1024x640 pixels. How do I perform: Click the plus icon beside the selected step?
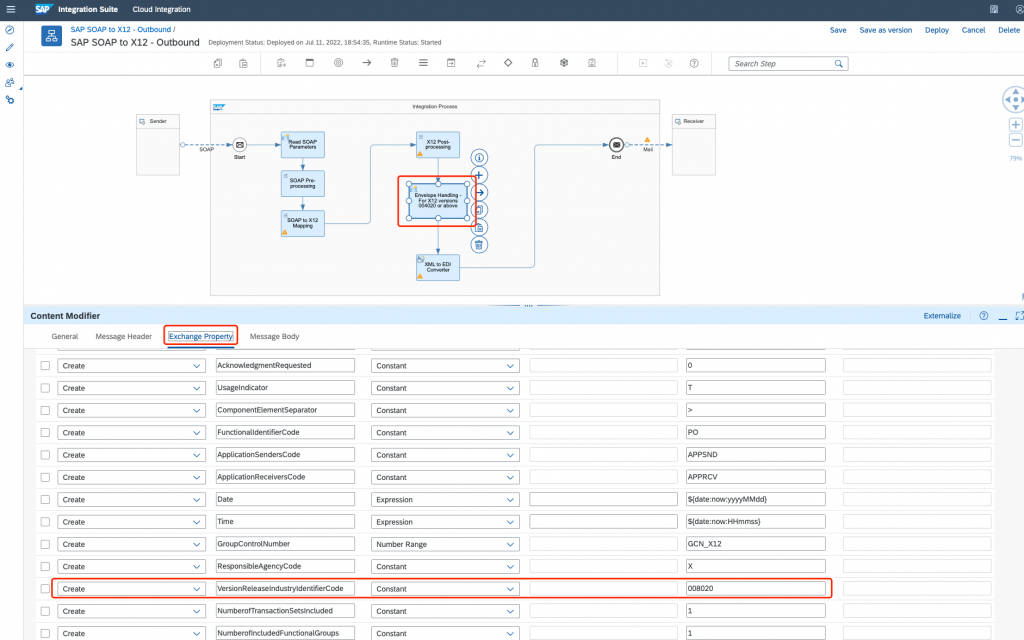click(479, 175)
